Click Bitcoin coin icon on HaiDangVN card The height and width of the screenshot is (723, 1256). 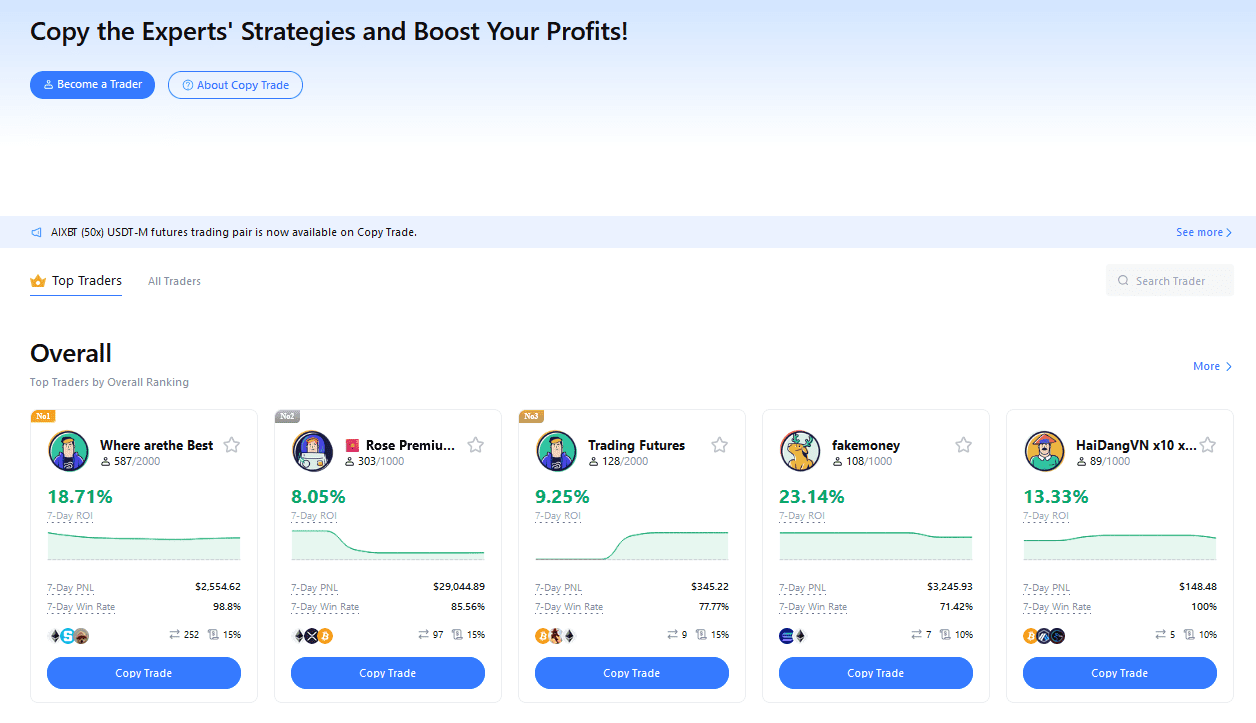tap(1031, 635)
